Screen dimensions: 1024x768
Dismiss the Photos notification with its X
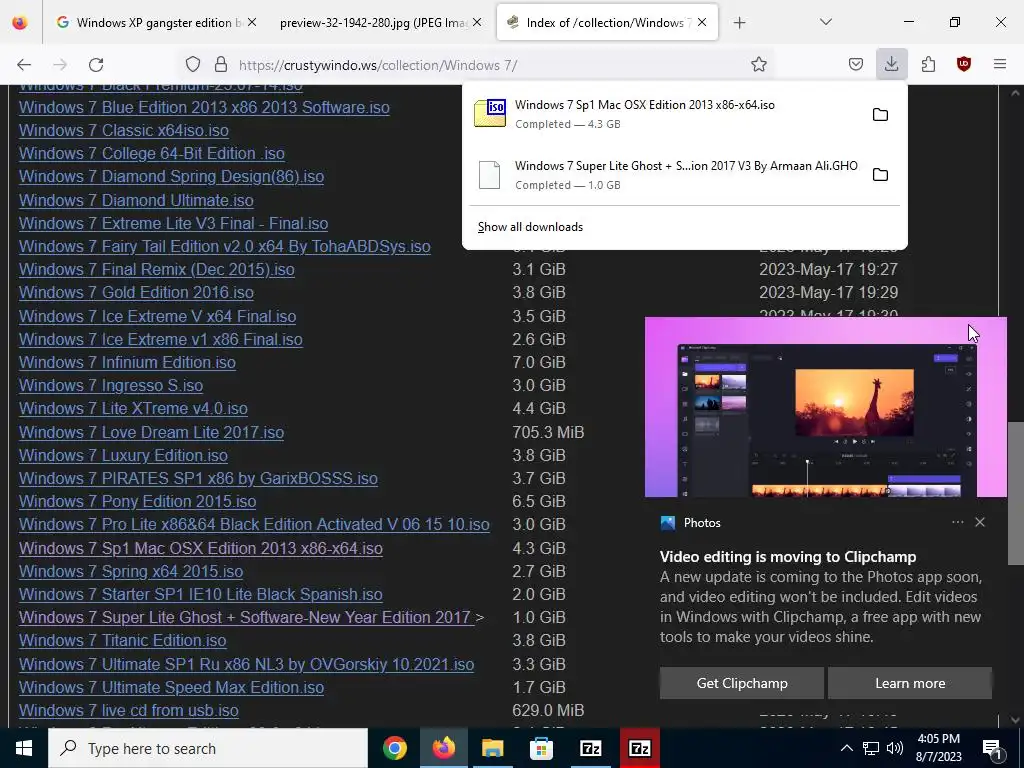click(x=980, y=522)
